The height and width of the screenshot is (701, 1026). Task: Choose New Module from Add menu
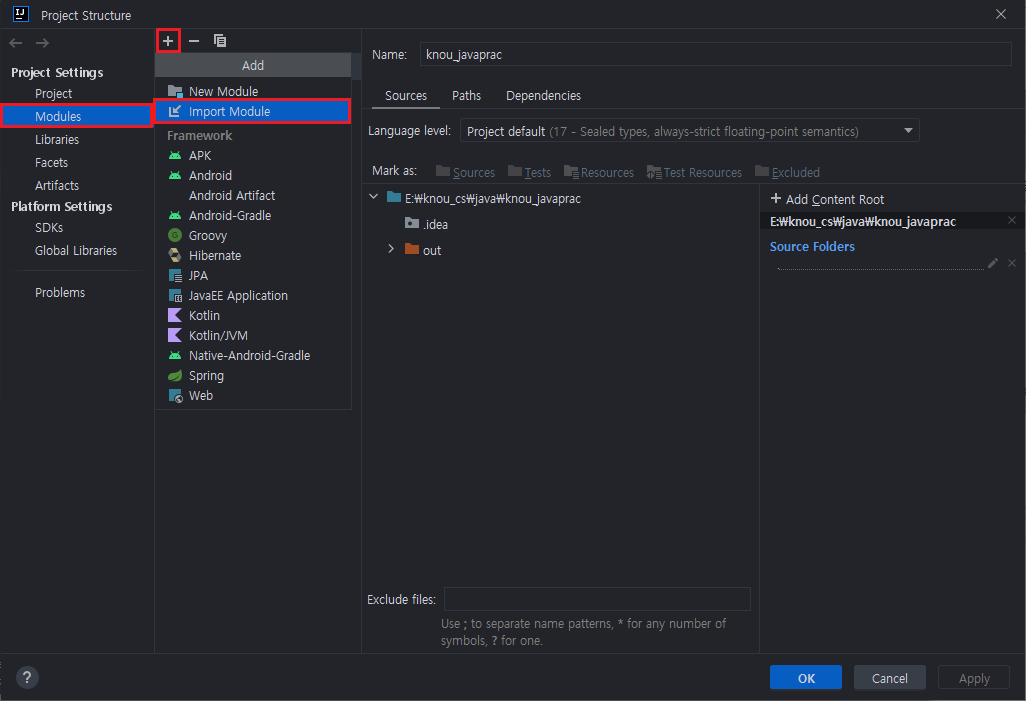253,91
